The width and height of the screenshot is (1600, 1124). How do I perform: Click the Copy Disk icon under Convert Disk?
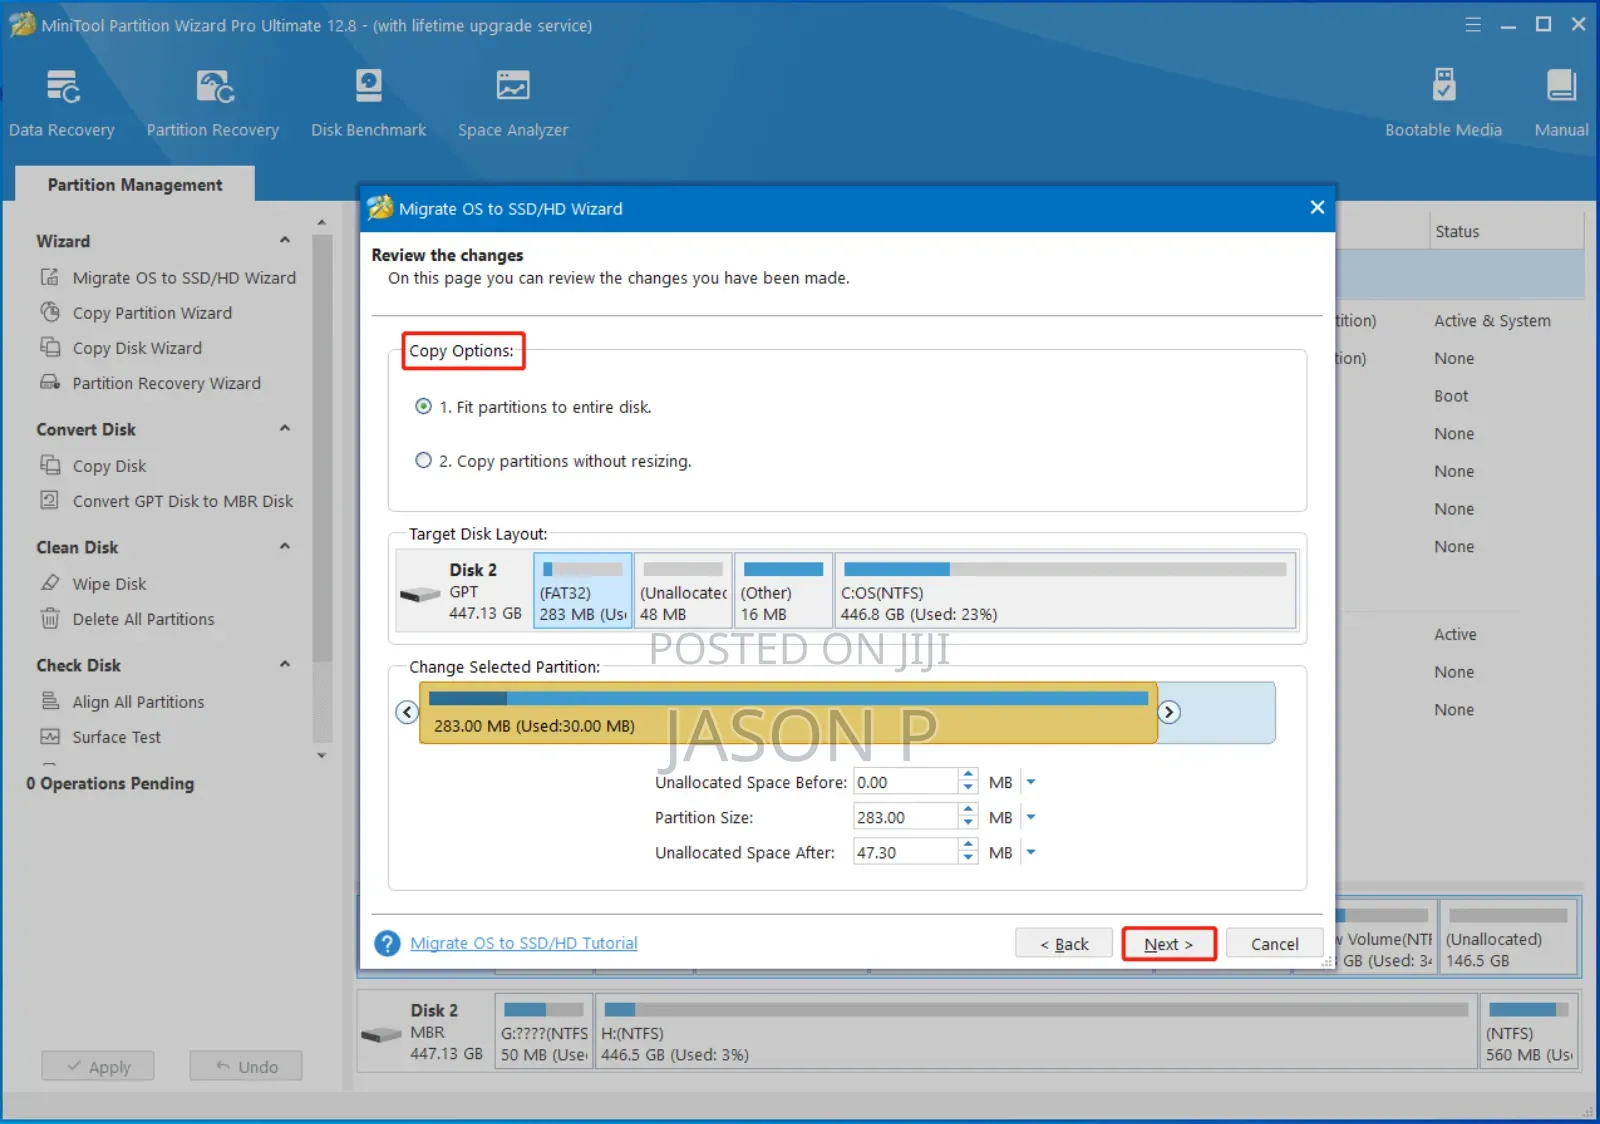point(49,465)
